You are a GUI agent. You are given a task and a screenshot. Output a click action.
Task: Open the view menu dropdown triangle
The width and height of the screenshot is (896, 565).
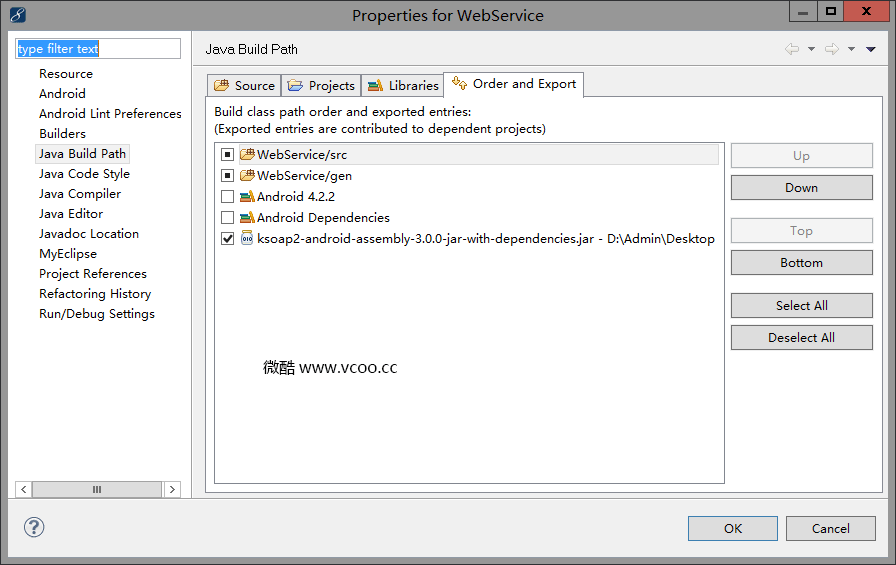click(870, 49)
